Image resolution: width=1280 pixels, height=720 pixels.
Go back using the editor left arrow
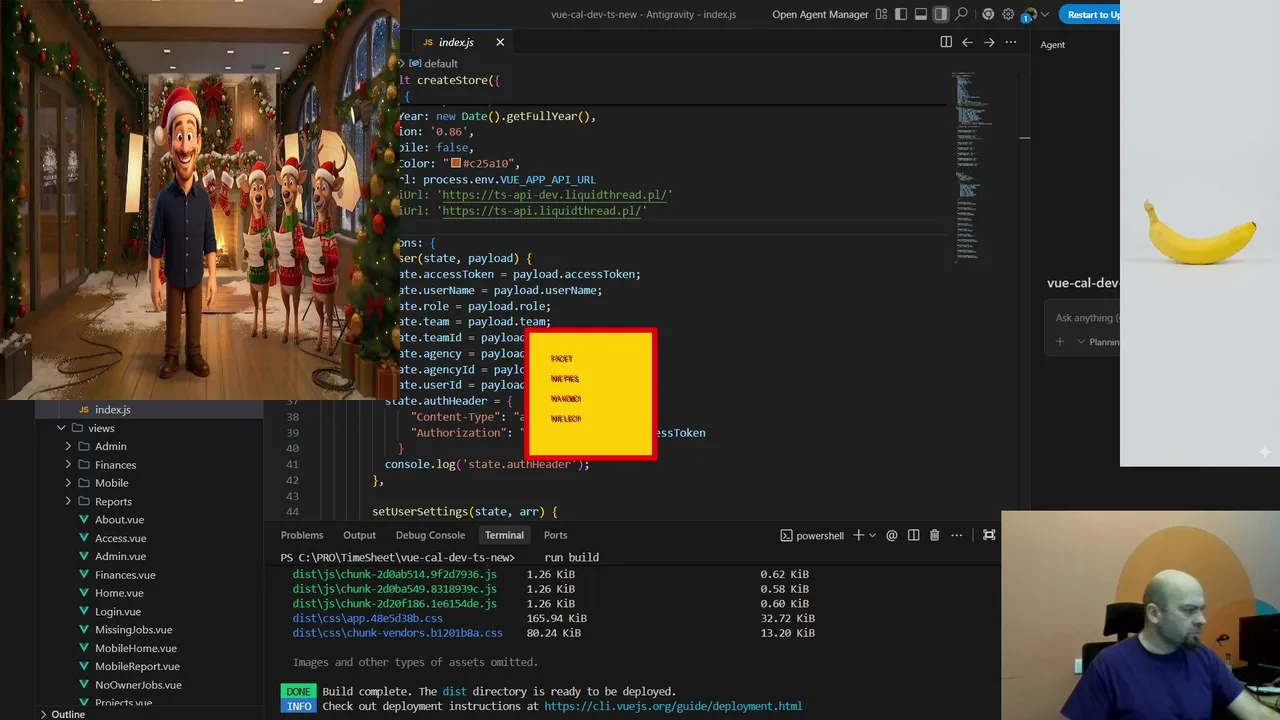[967, 42]
